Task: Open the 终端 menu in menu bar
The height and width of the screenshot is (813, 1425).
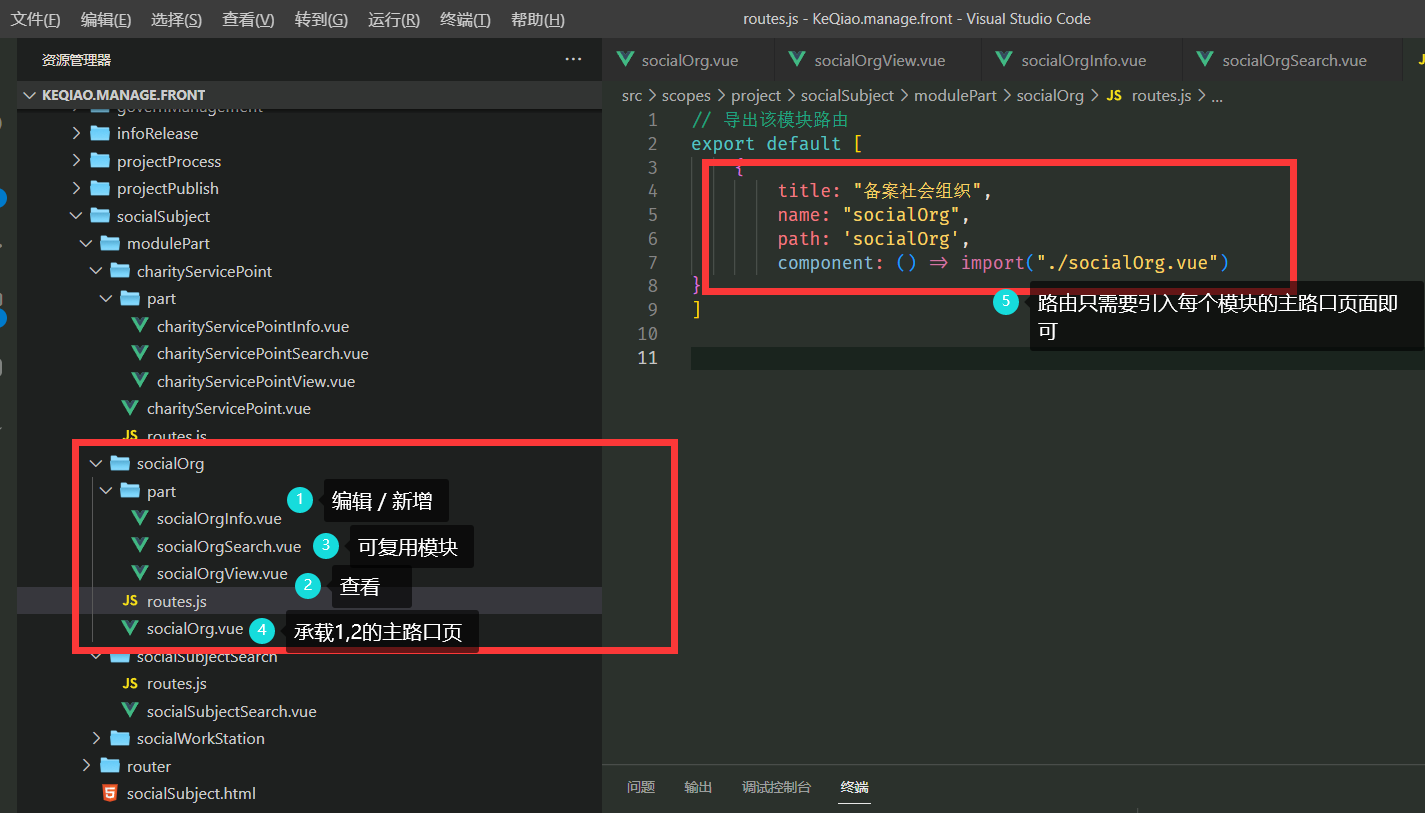Action: [x=465, y=20]
